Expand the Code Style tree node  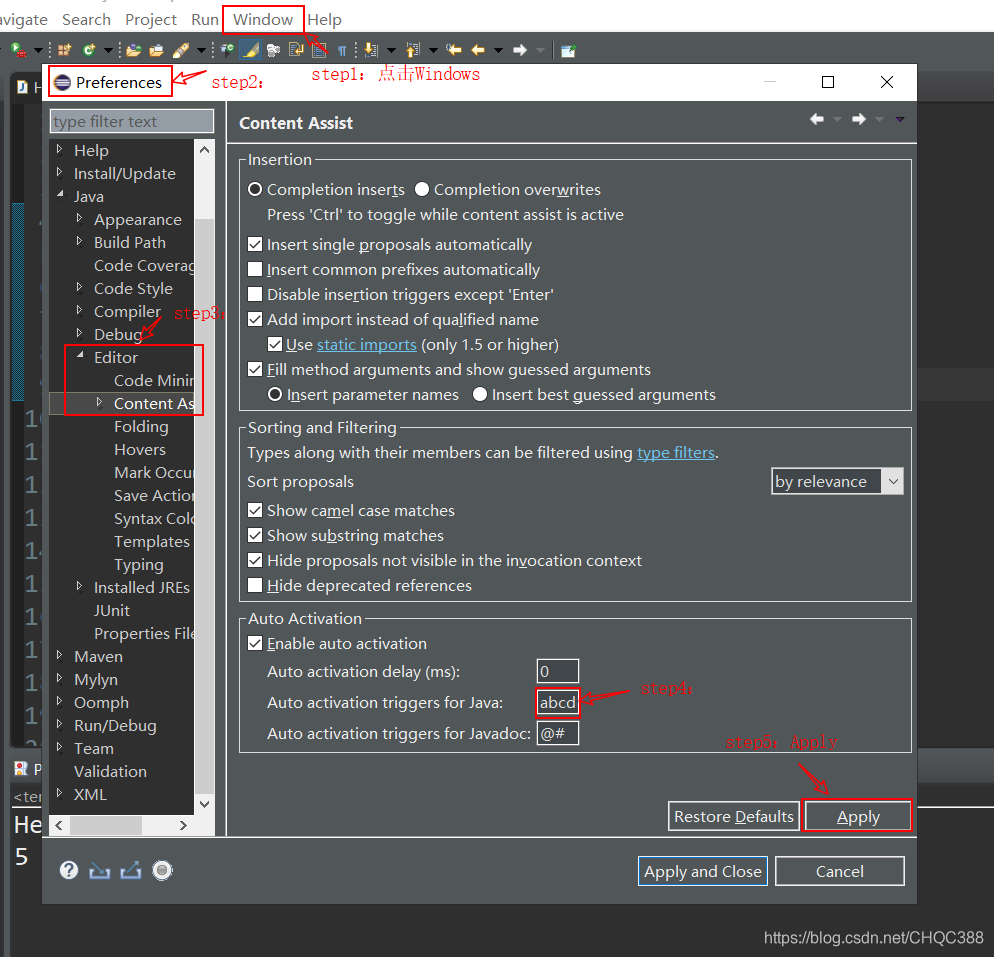(79, 287)
